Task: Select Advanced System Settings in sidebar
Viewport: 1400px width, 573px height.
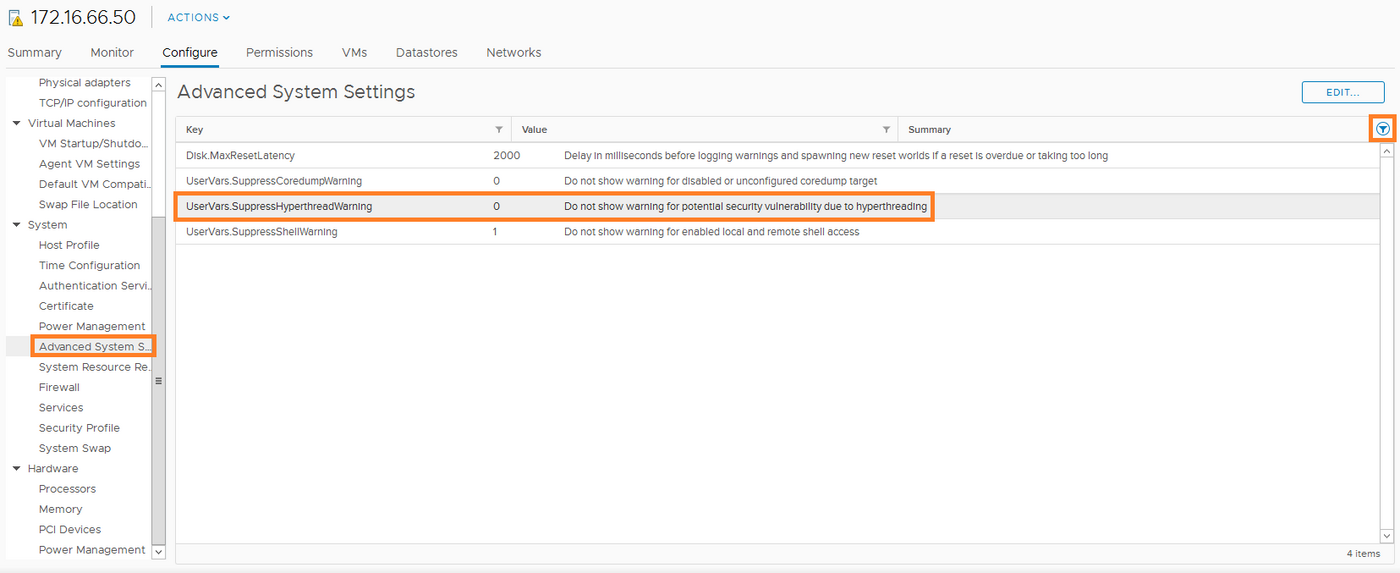Action: (x=94, y=347)
